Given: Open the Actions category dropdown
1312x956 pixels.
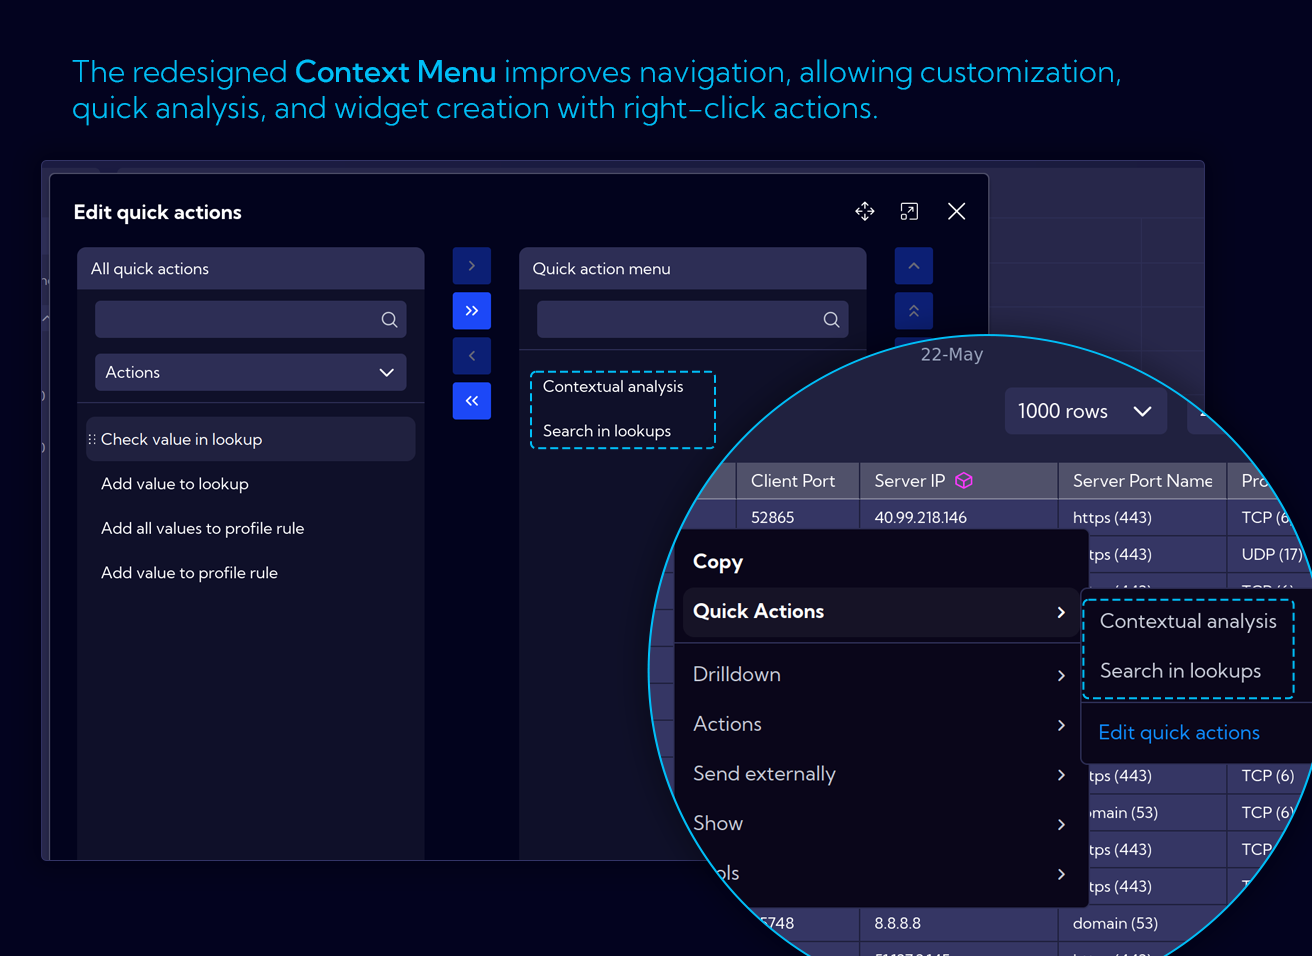Looking at the screenshot, I should (251, 372).
